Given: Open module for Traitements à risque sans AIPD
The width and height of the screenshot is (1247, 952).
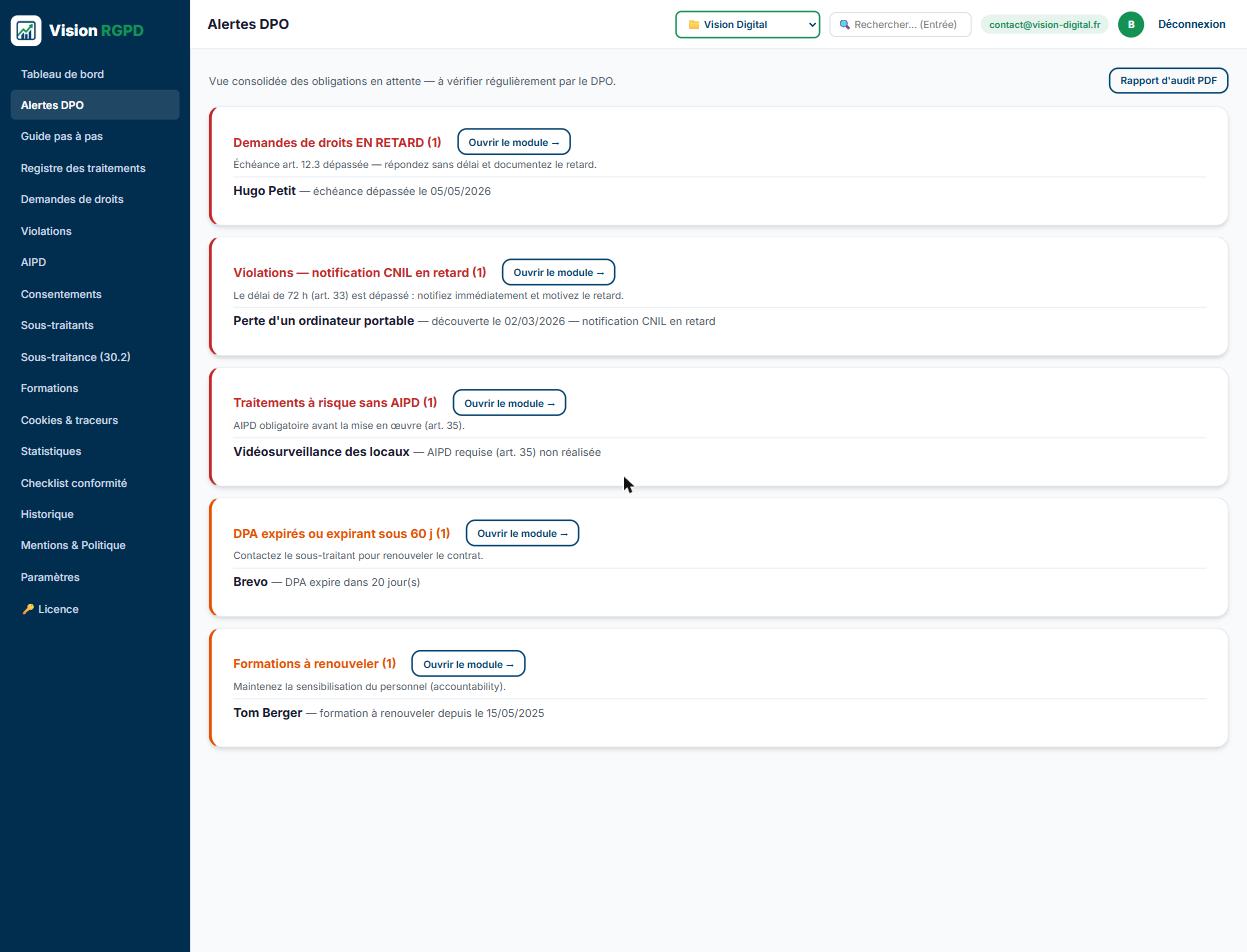Looking at the screenshot, I should pyautogui.click(x=510, y=403).
